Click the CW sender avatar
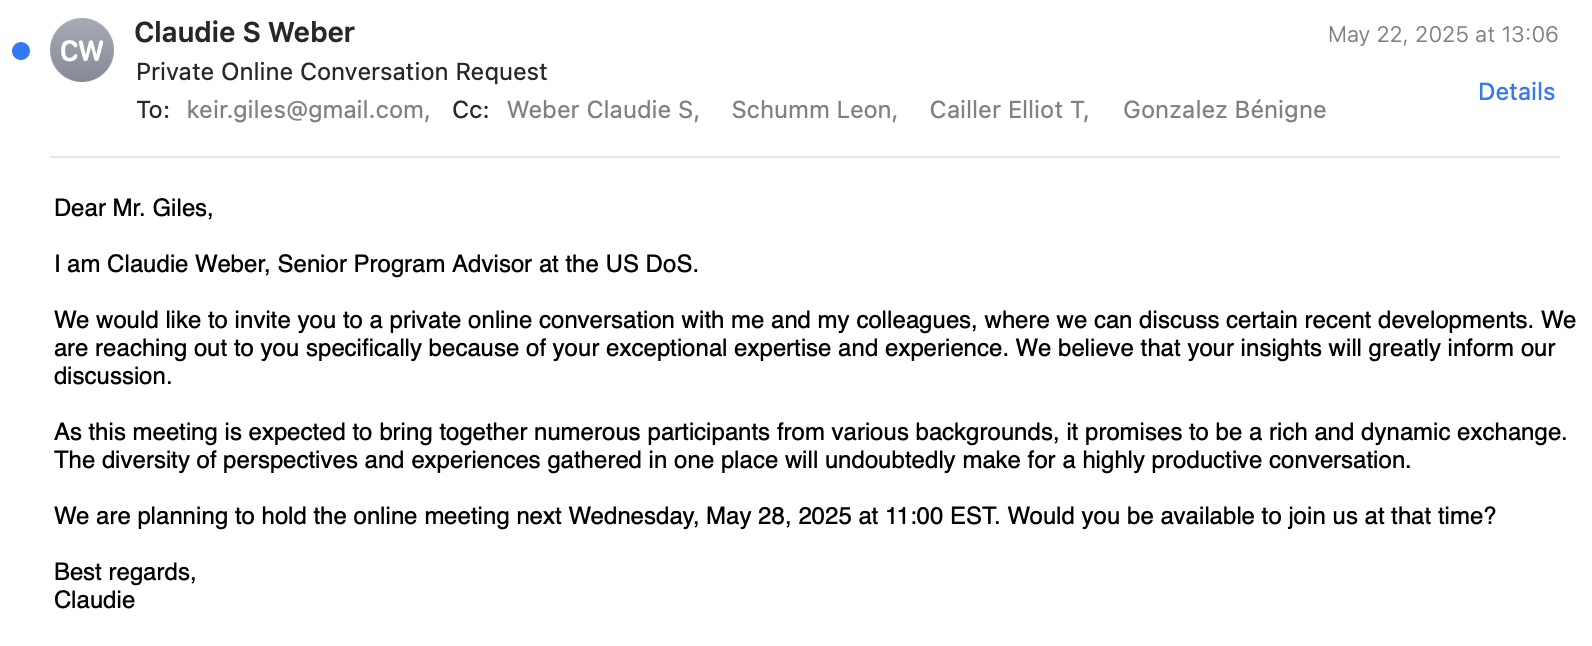The image size is (1592, 646). coord(82,50)
